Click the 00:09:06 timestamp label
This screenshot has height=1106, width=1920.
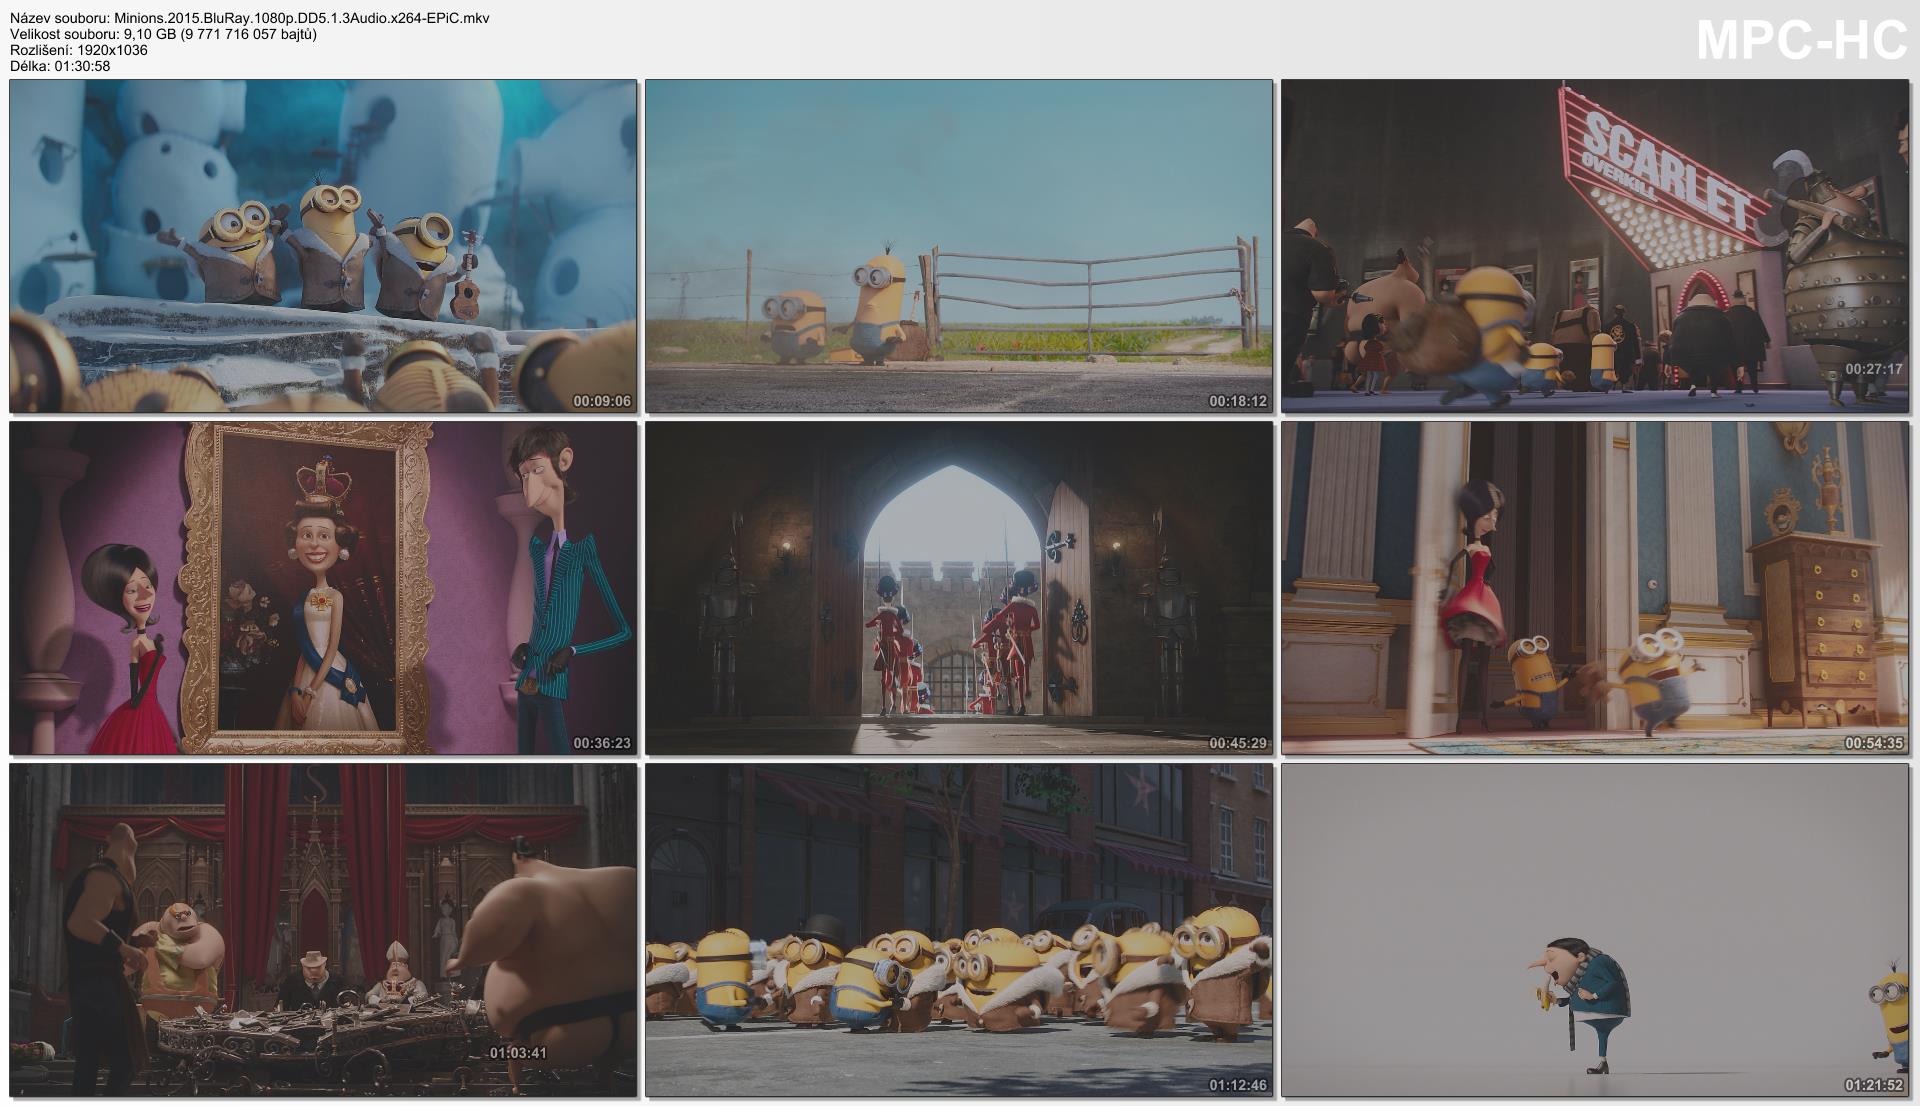(x=601, y=401)
